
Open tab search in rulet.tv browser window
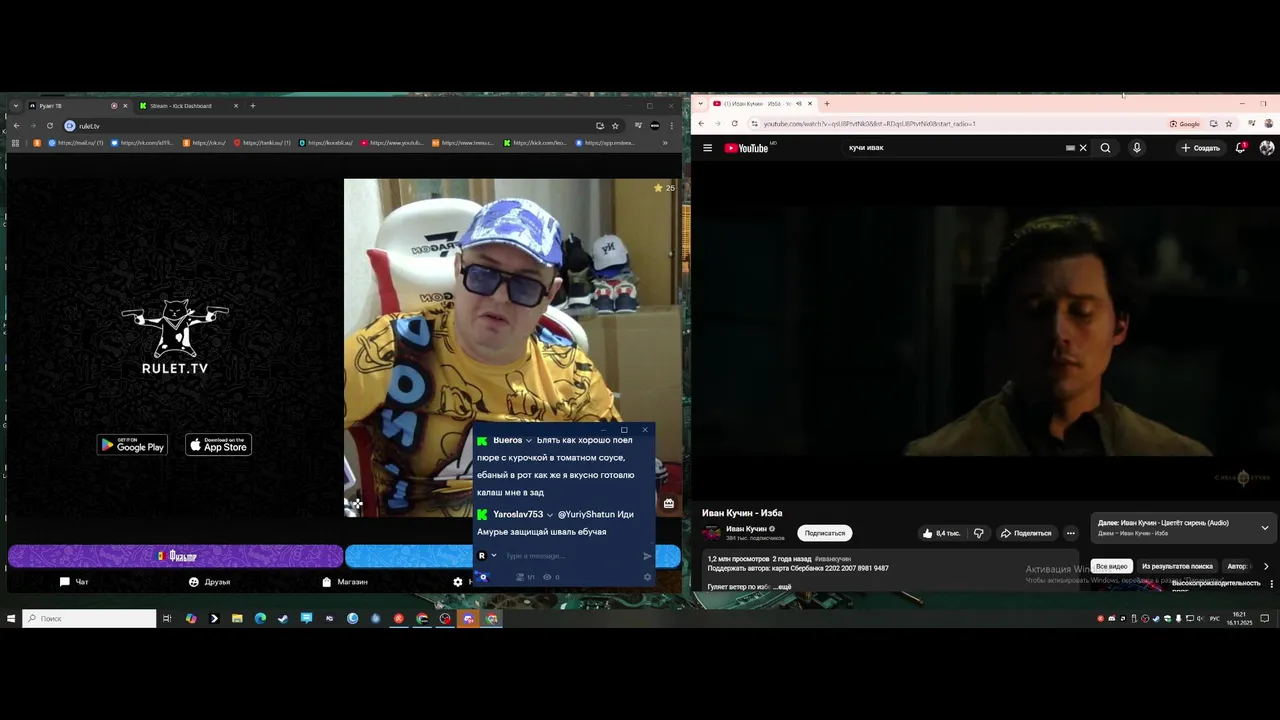pyautogui.click(x=16, y=106)
